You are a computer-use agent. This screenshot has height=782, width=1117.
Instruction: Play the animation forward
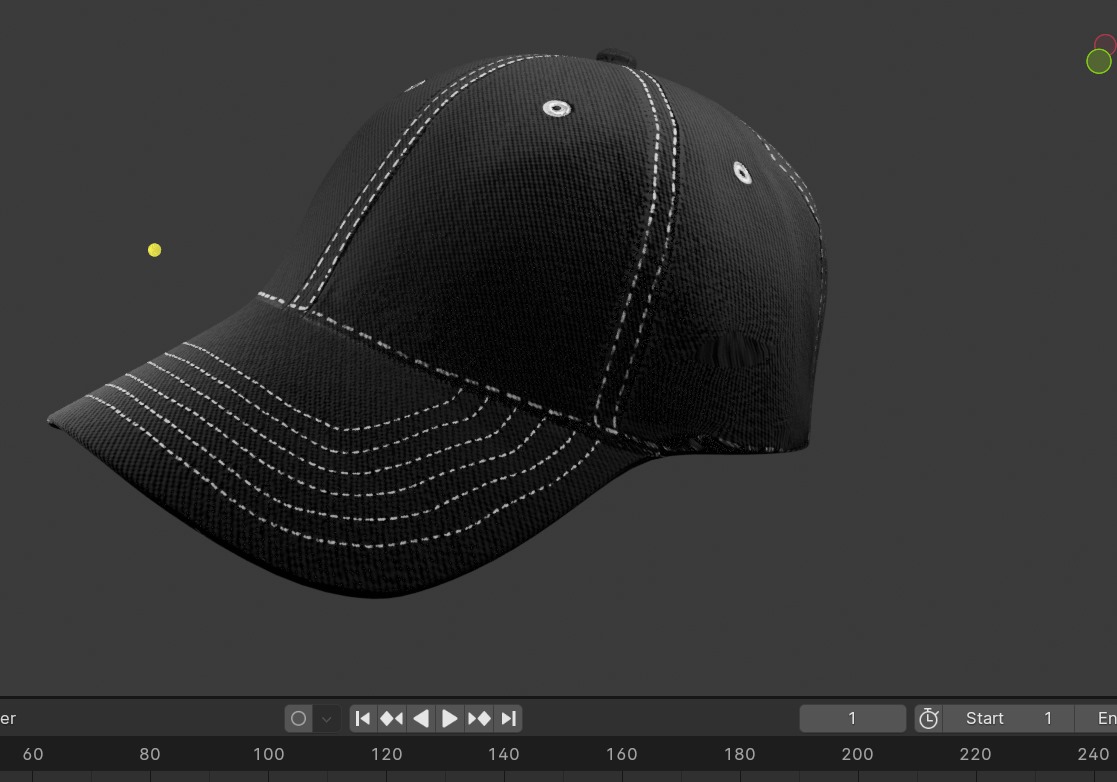click(x=450, y=718)
